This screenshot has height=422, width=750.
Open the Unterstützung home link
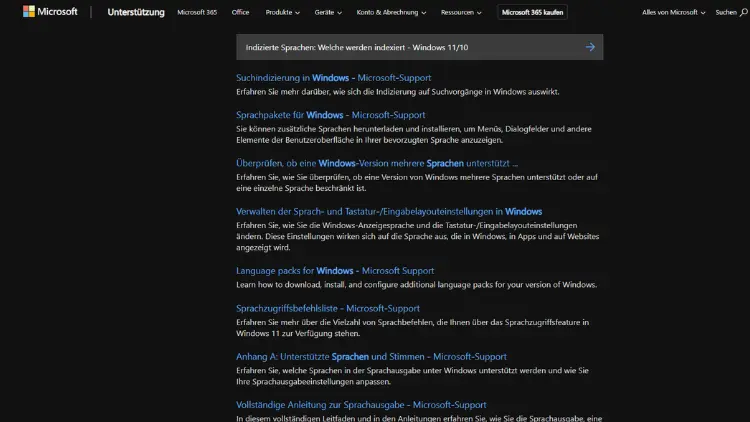[x=136, y=12]
